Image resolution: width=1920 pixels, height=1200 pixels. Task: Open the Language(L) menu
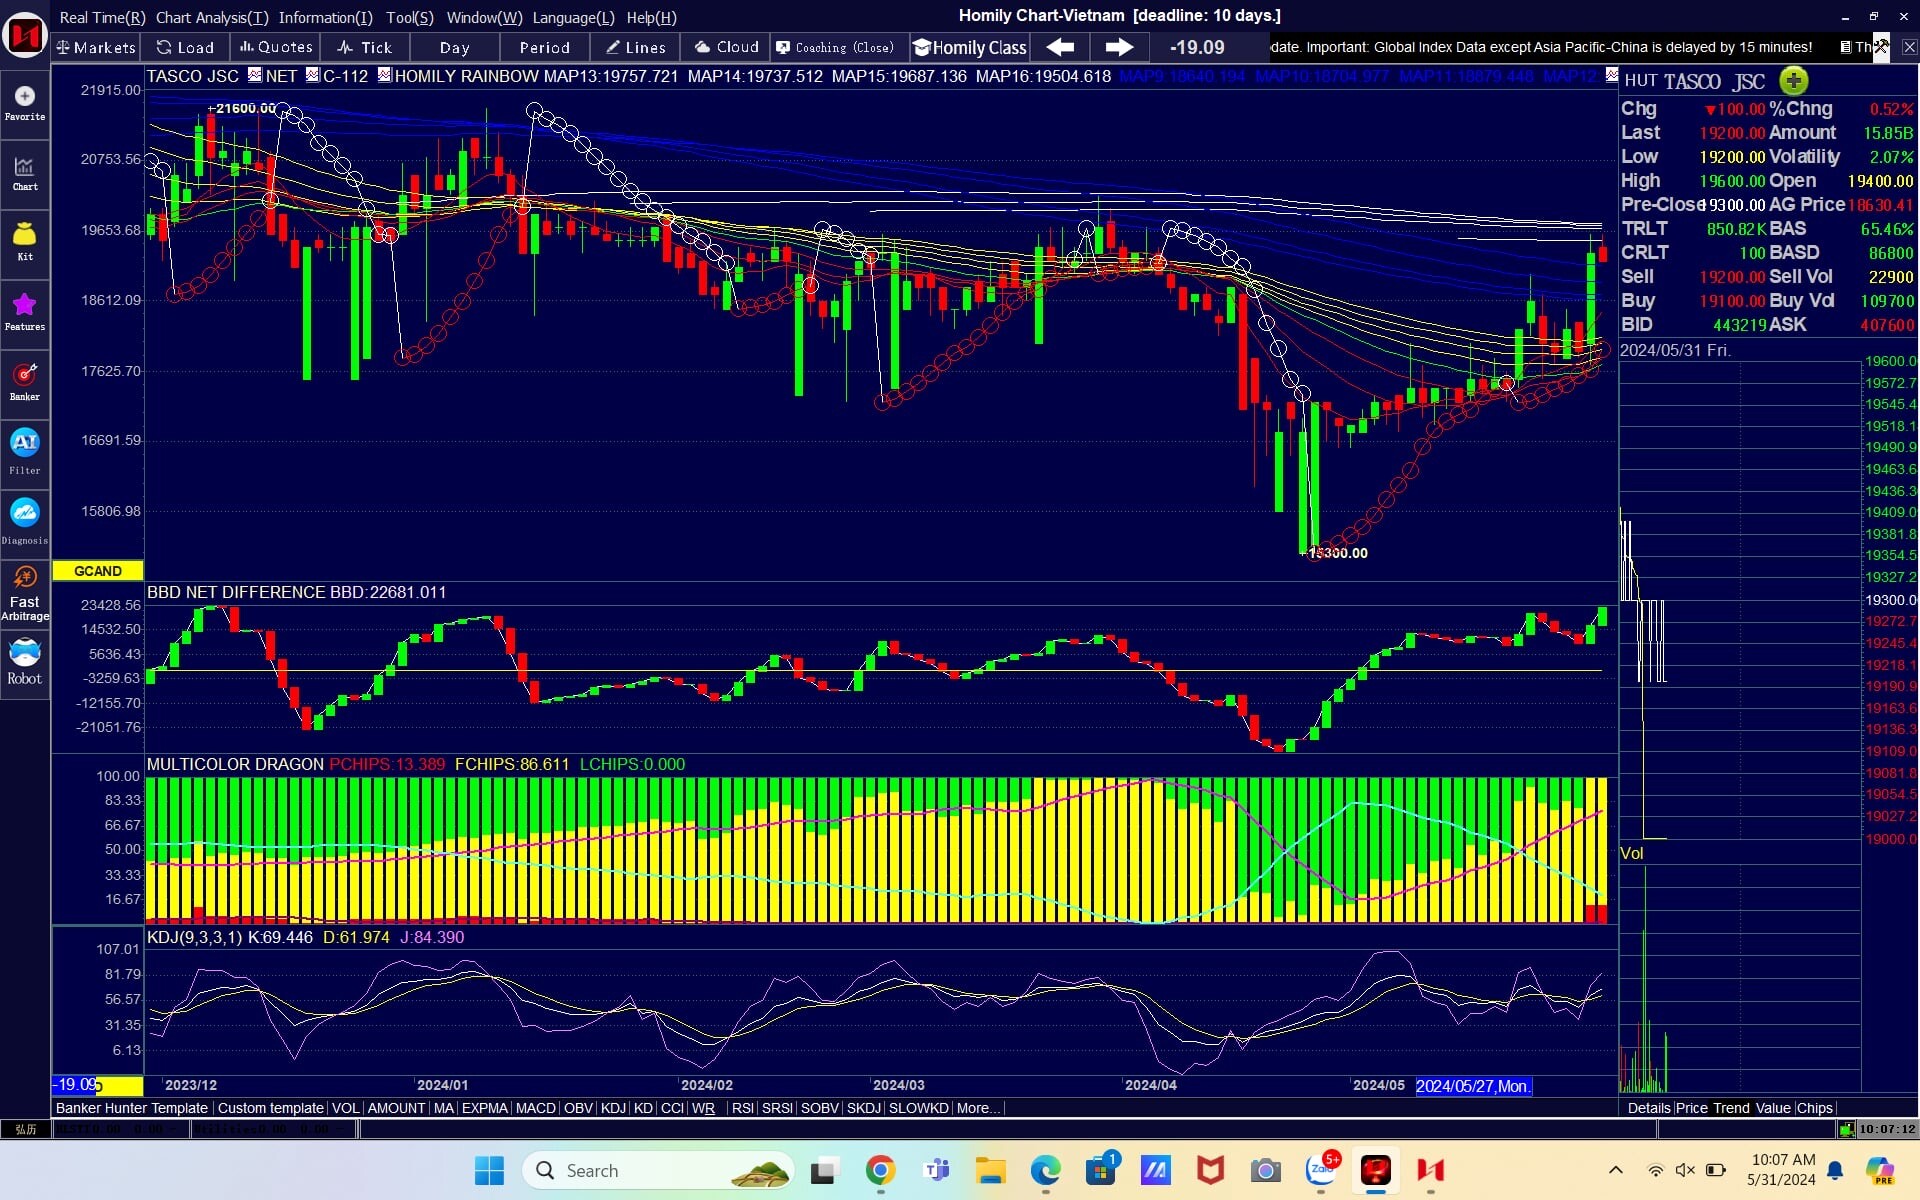coord(573,17)
